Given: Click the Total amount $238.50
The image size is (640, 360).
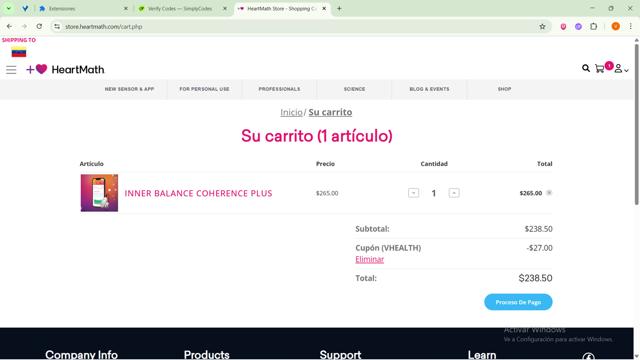Looking at the screenshot, I should (x=535, y=278).
